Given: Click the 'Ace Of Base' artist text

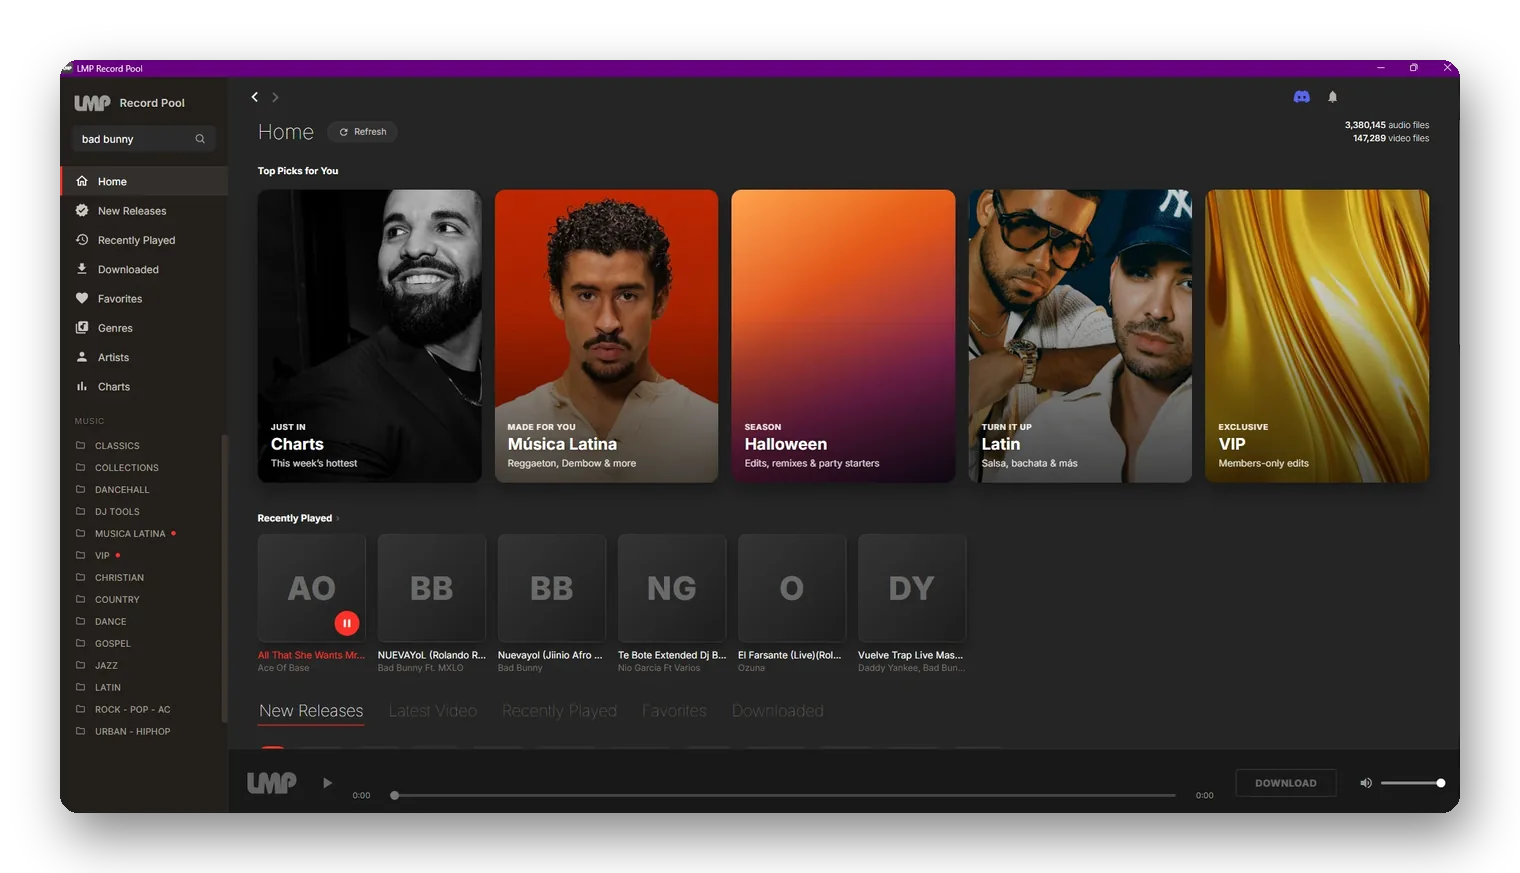Looking at the screenshot, I should point(284,668).
